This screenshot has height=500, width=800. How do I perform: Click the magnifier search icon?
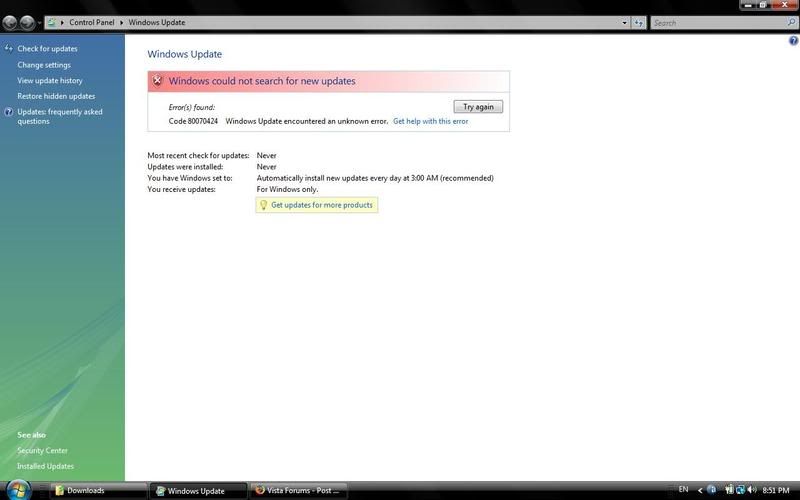pyautogui.click(x=791, y=22)
